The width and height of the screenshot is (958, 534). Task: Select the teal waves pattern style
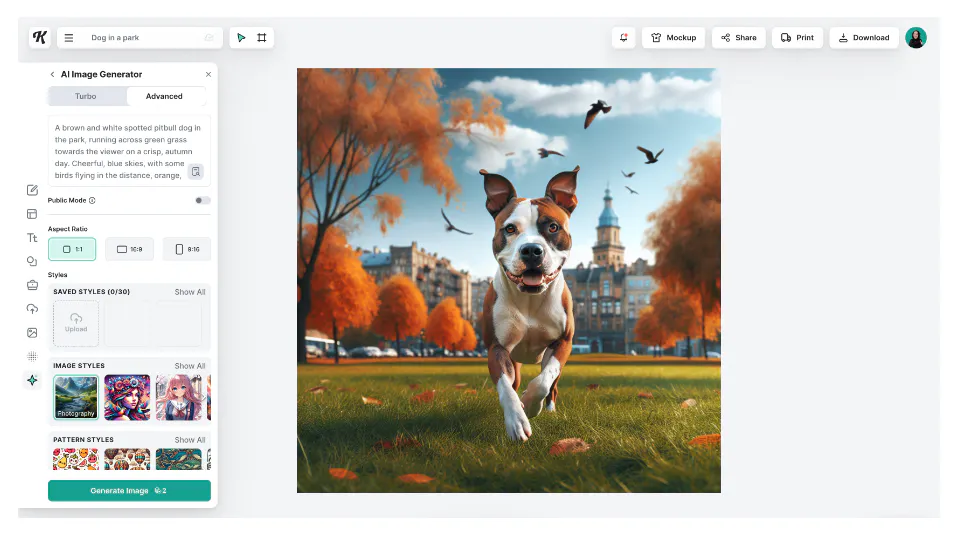pyautogui.click(x=178, y=459)
